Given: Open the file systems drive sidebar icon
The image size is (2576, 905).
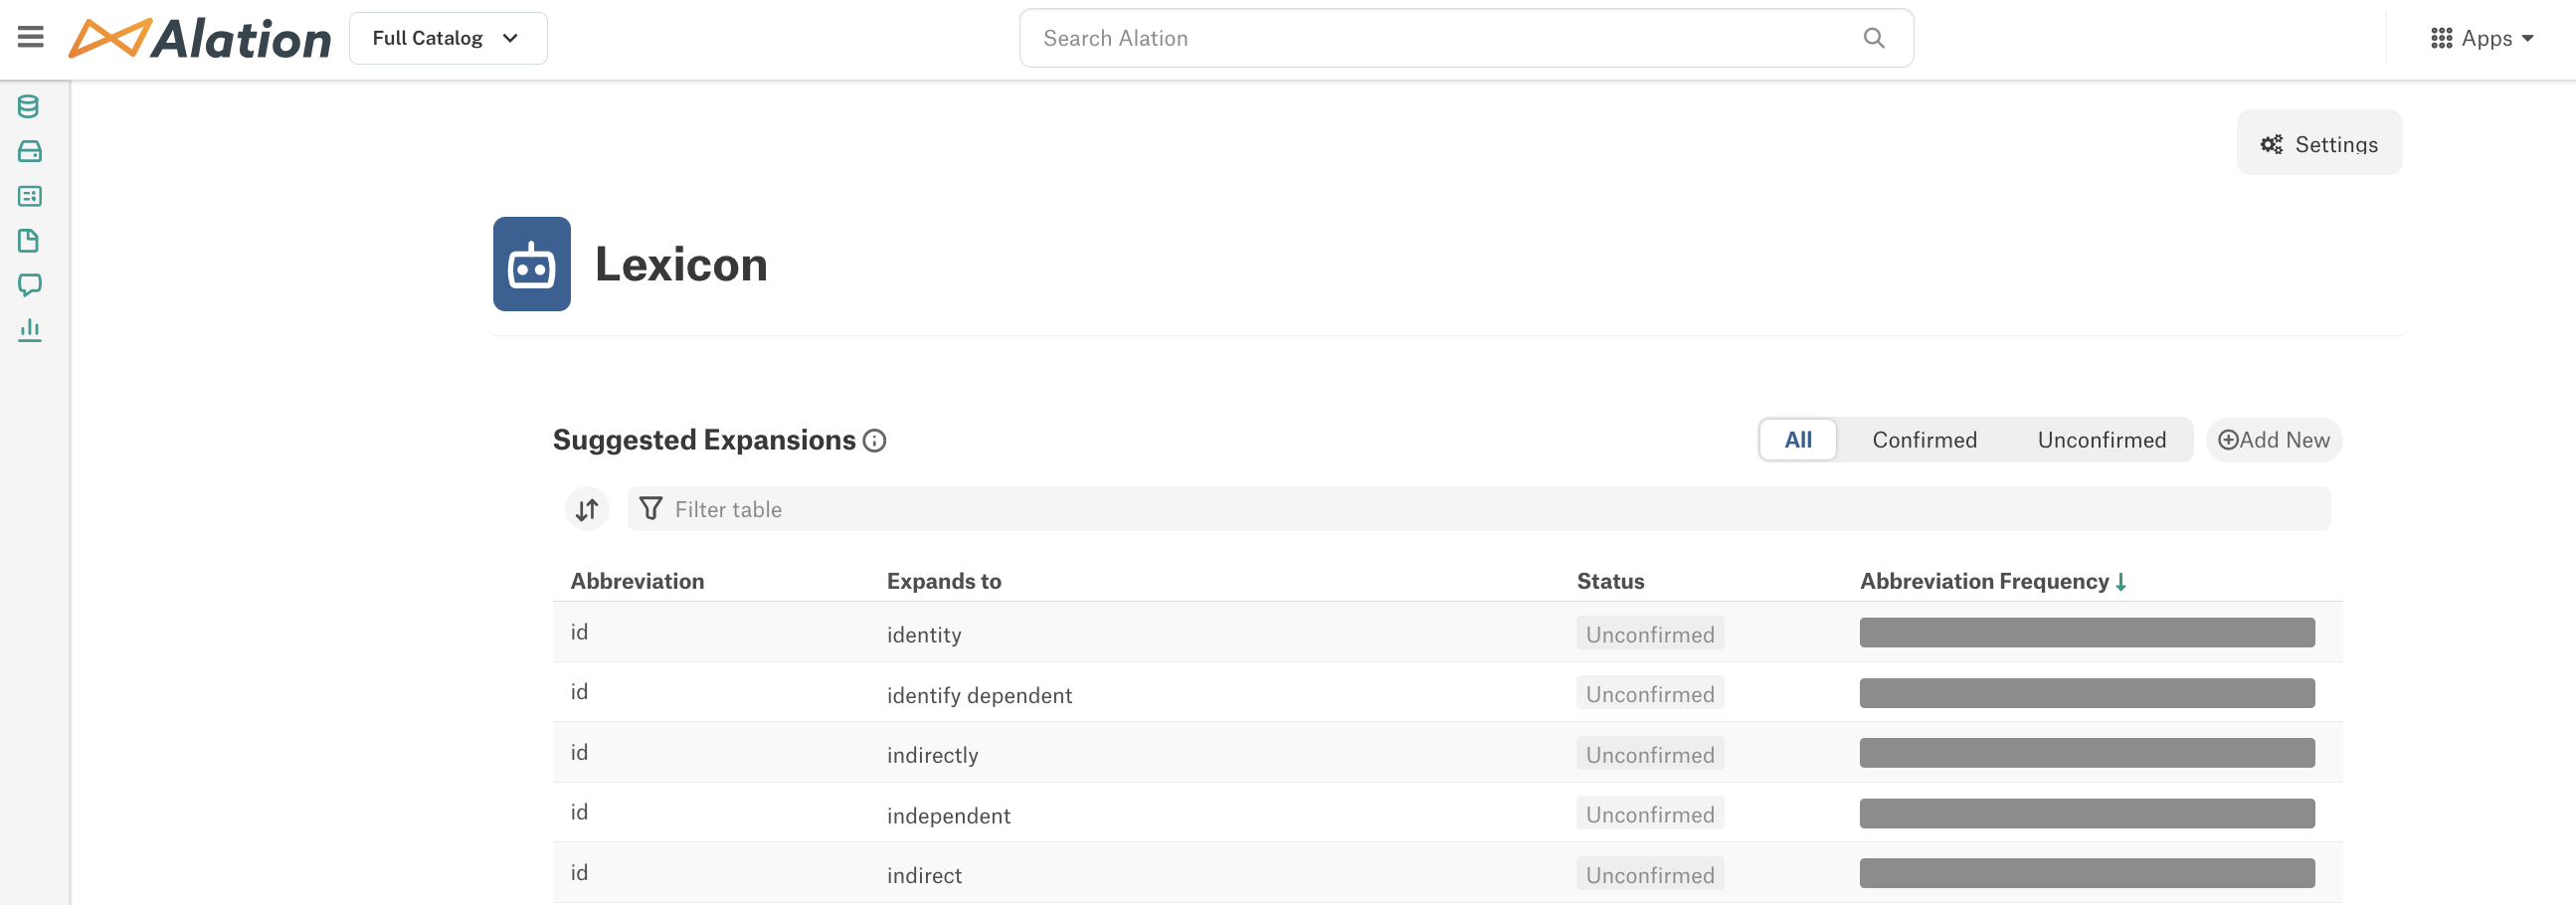Looking at the screenshot, I should coord(29,151).
